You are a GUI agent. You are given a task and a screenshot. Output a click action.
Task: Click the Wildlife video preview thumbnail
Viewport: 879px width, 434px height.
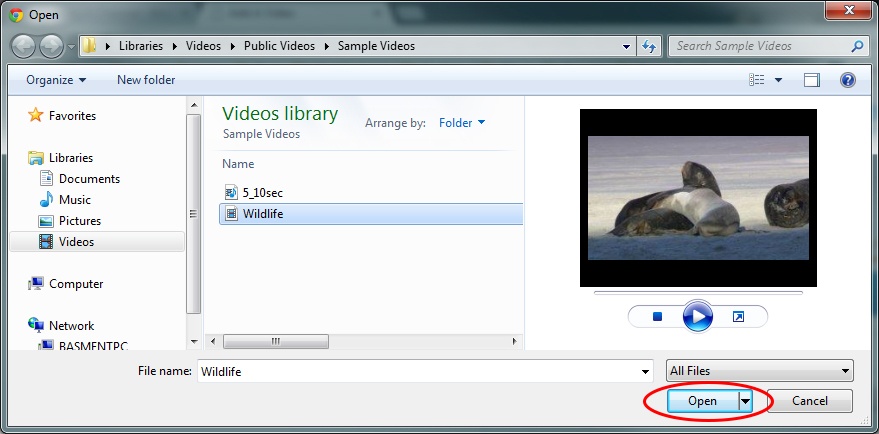698,198
